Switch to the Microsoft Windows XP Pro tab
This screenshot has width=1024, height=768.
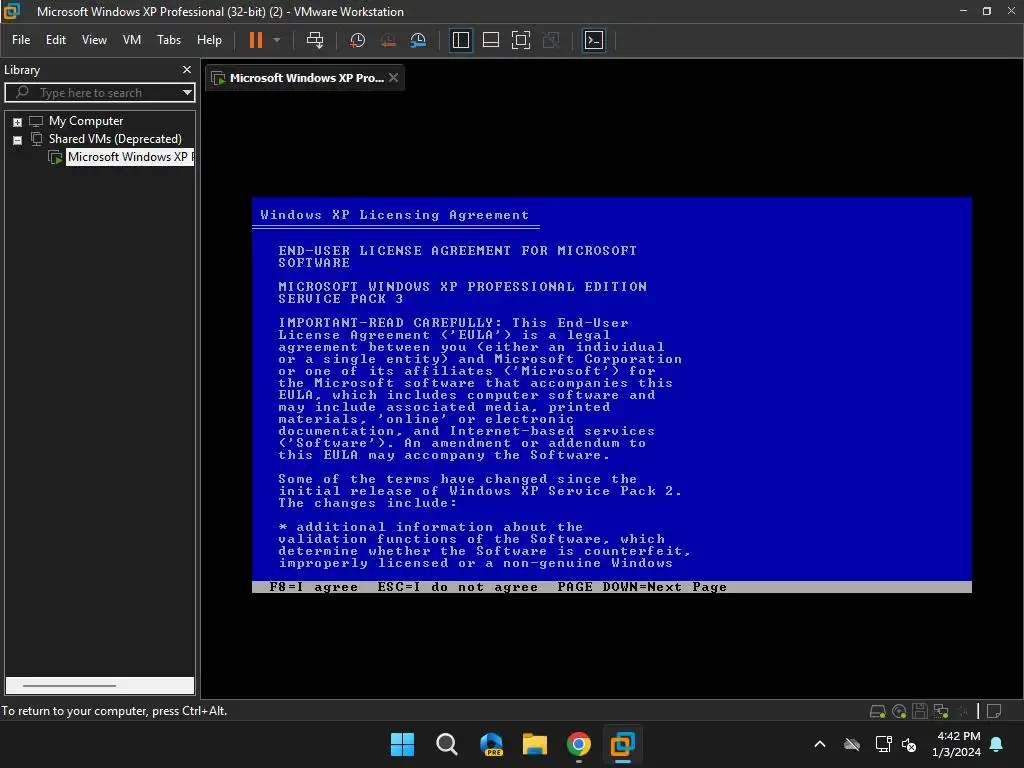306,78
